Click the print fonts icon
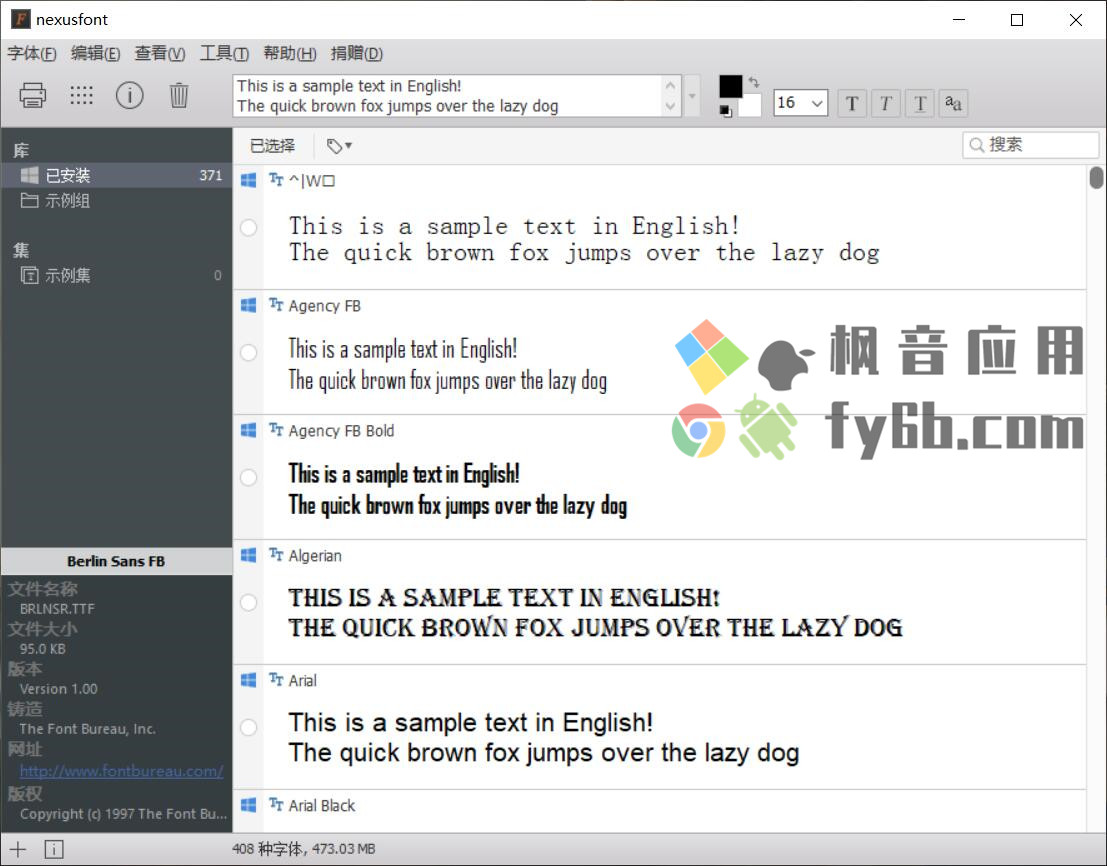The image size is (1107, 866). (32, 95)
